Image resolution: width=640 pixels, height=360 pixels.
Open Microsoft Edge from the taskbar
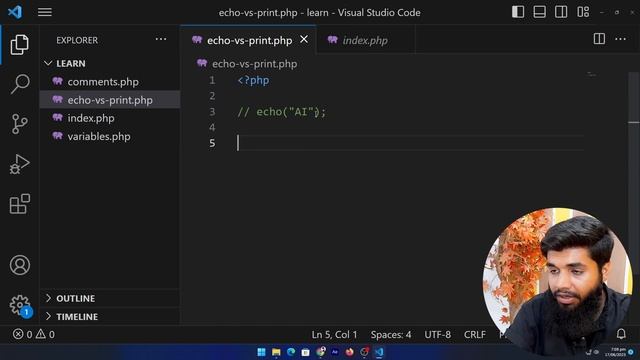coord(291,352)
